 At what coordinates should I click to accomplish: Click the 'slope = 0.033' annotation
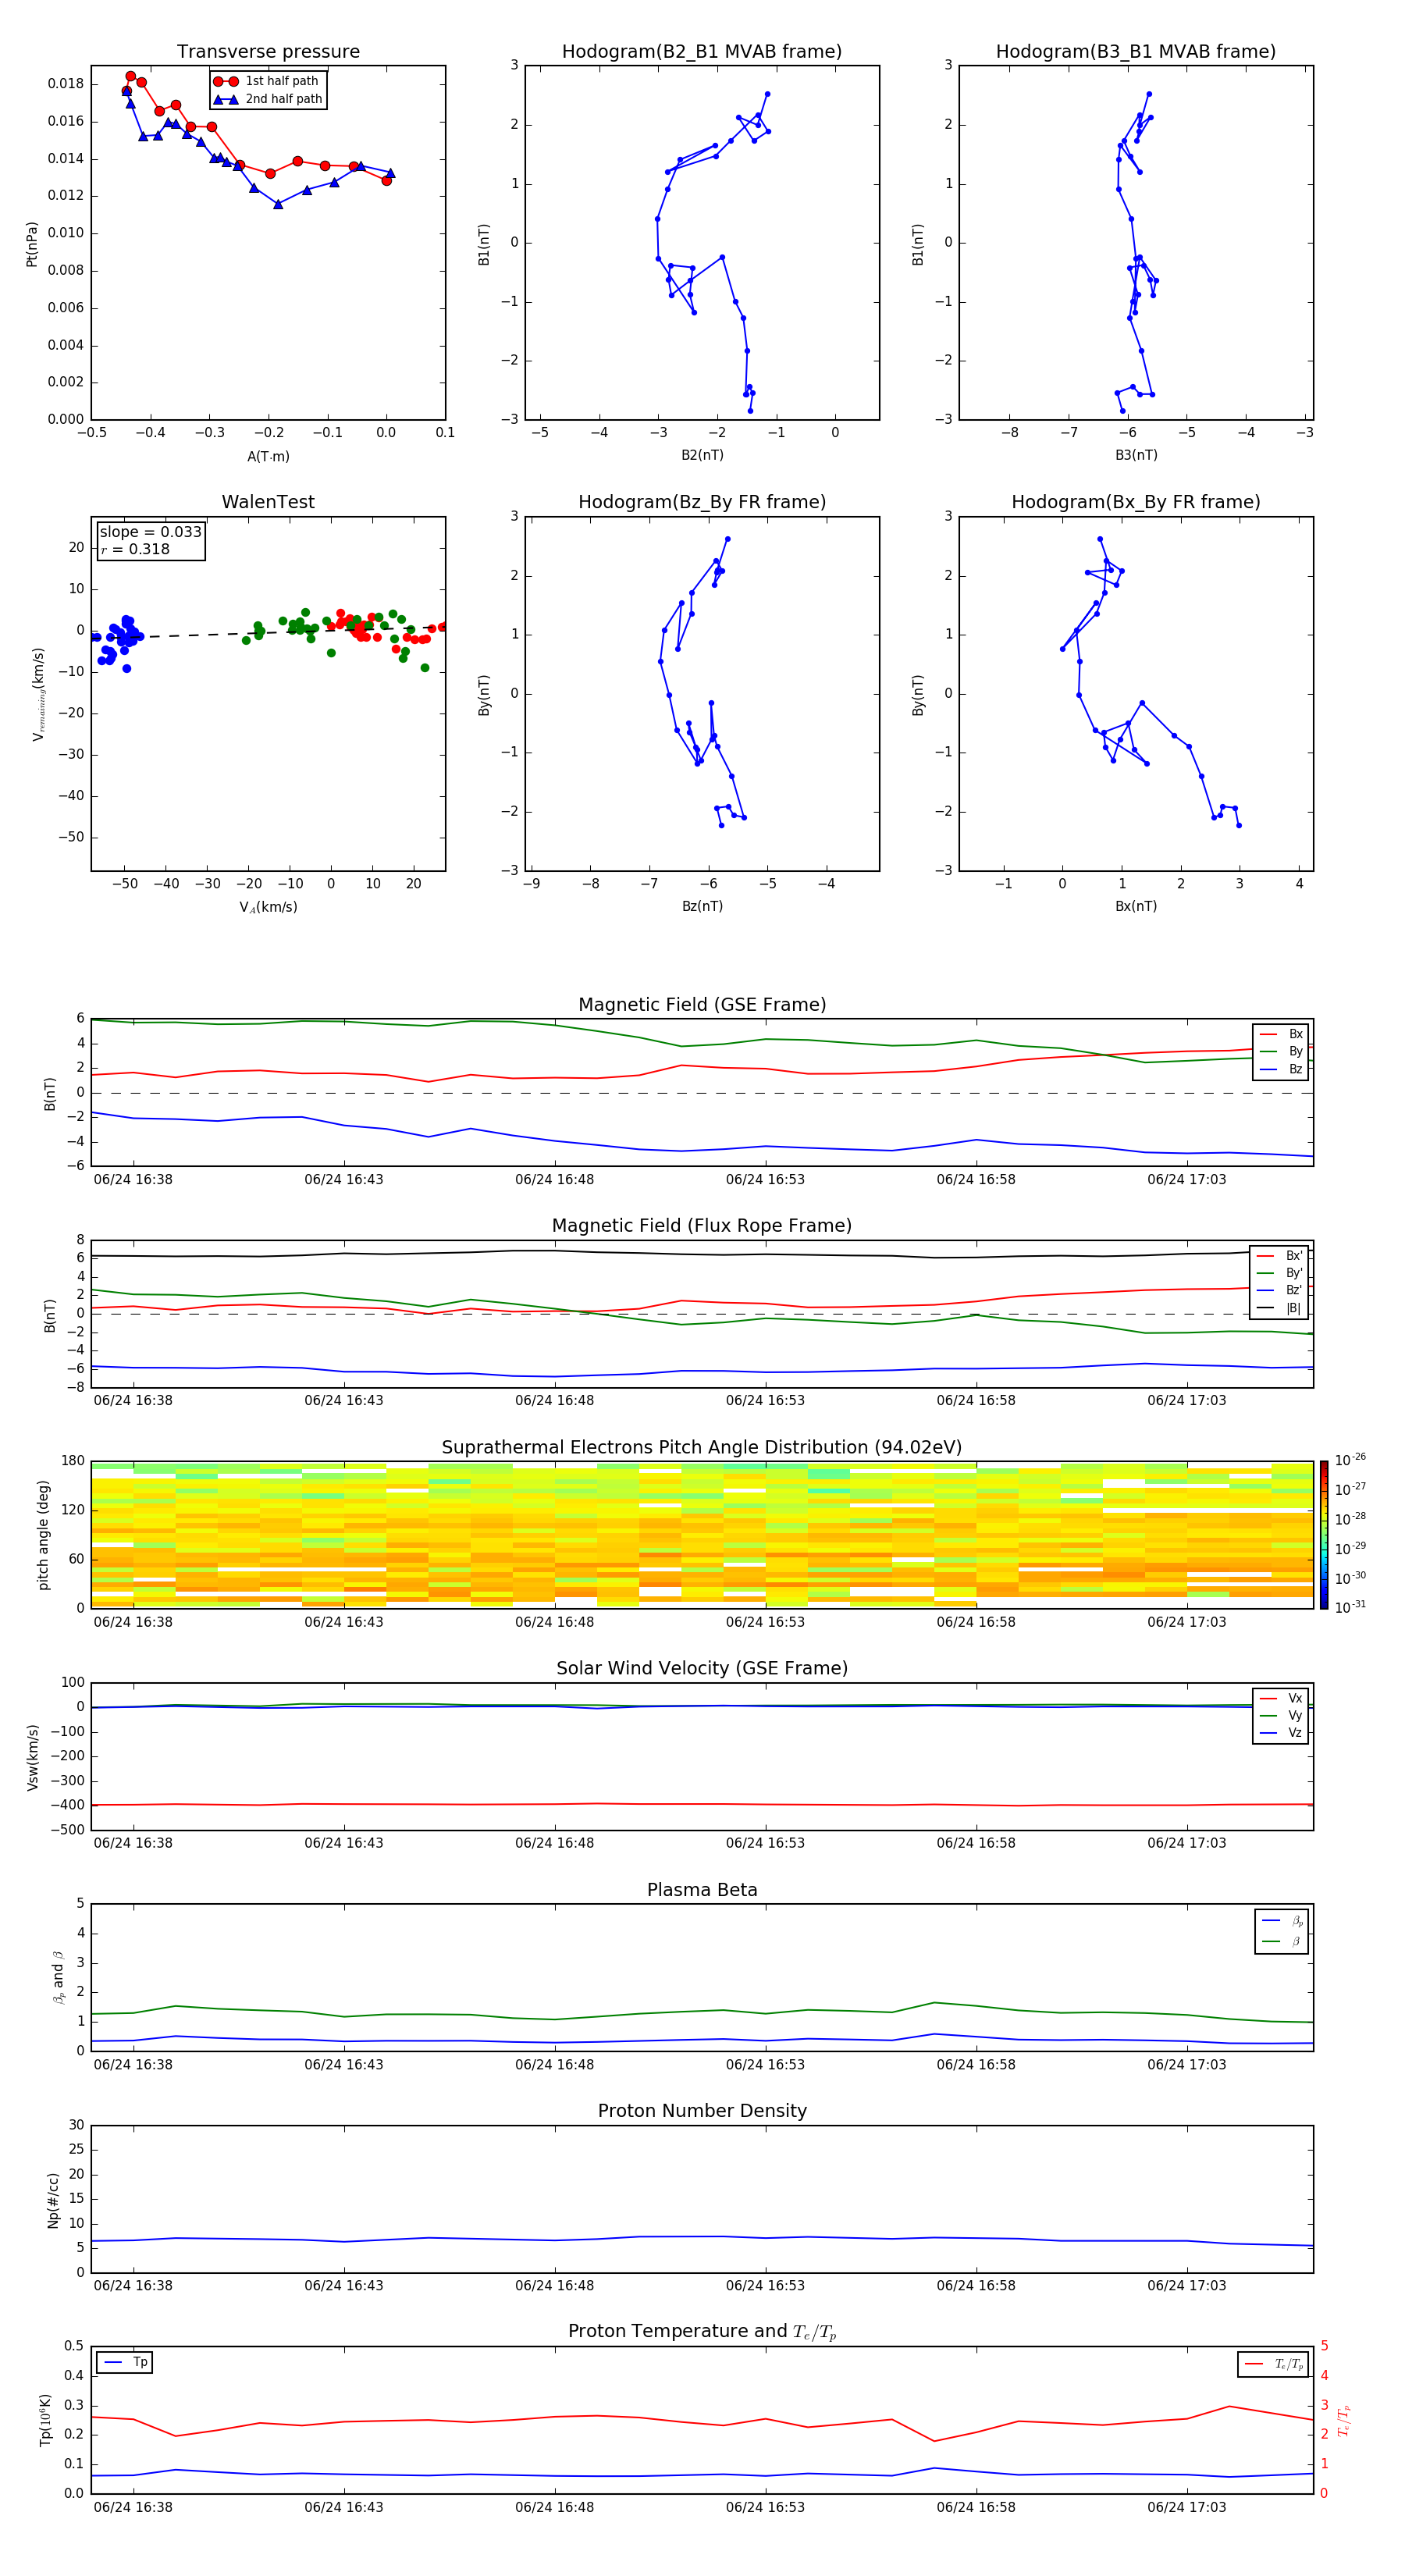pos(150,532)
